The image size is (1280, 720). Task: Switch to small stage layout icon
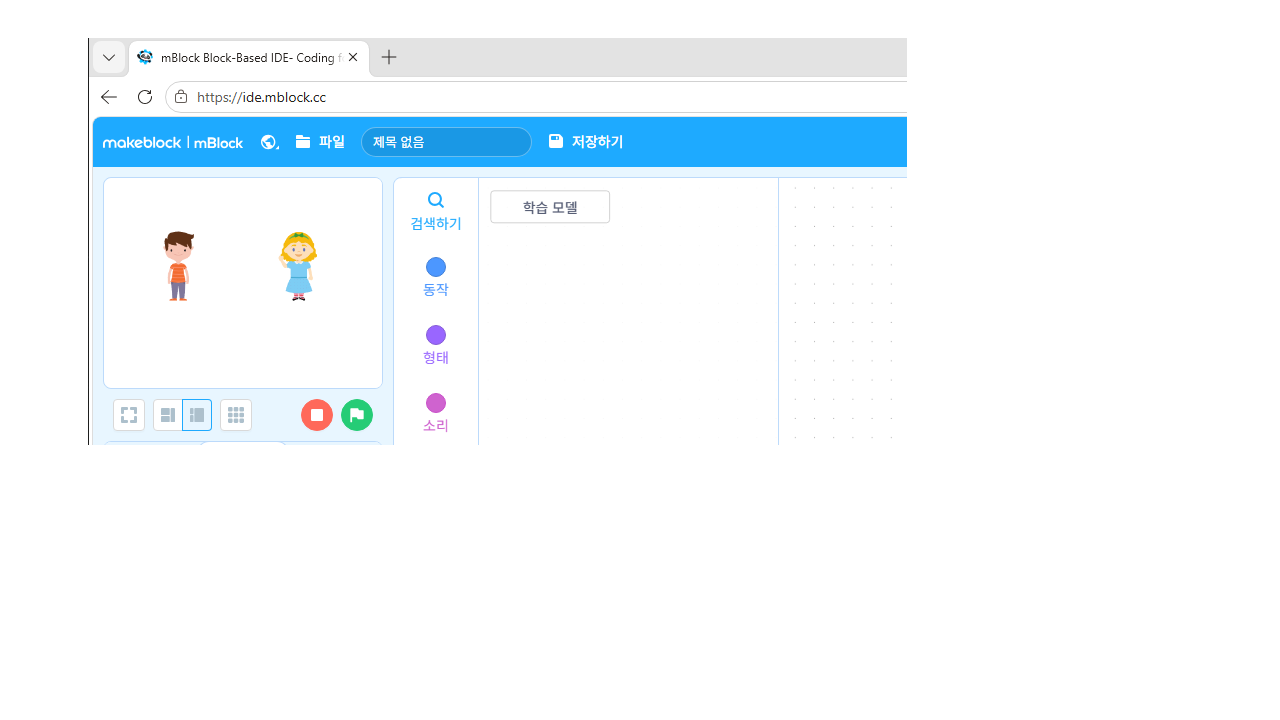click(168, 415)
